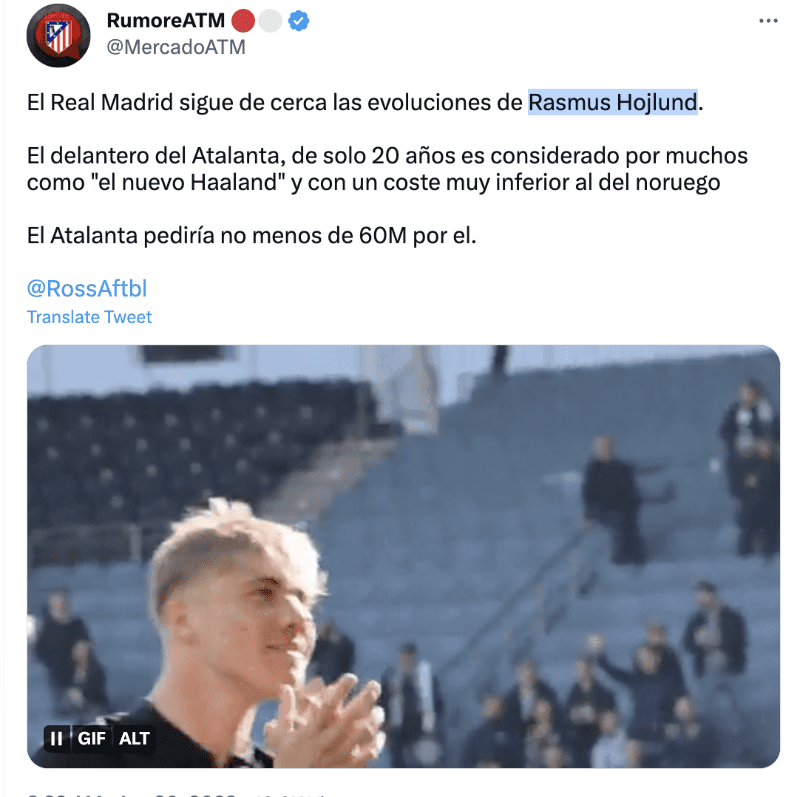Click the RumoreATM display name
Screen dimensions: 800x797
pyautogui.click(x=166, y=20)
